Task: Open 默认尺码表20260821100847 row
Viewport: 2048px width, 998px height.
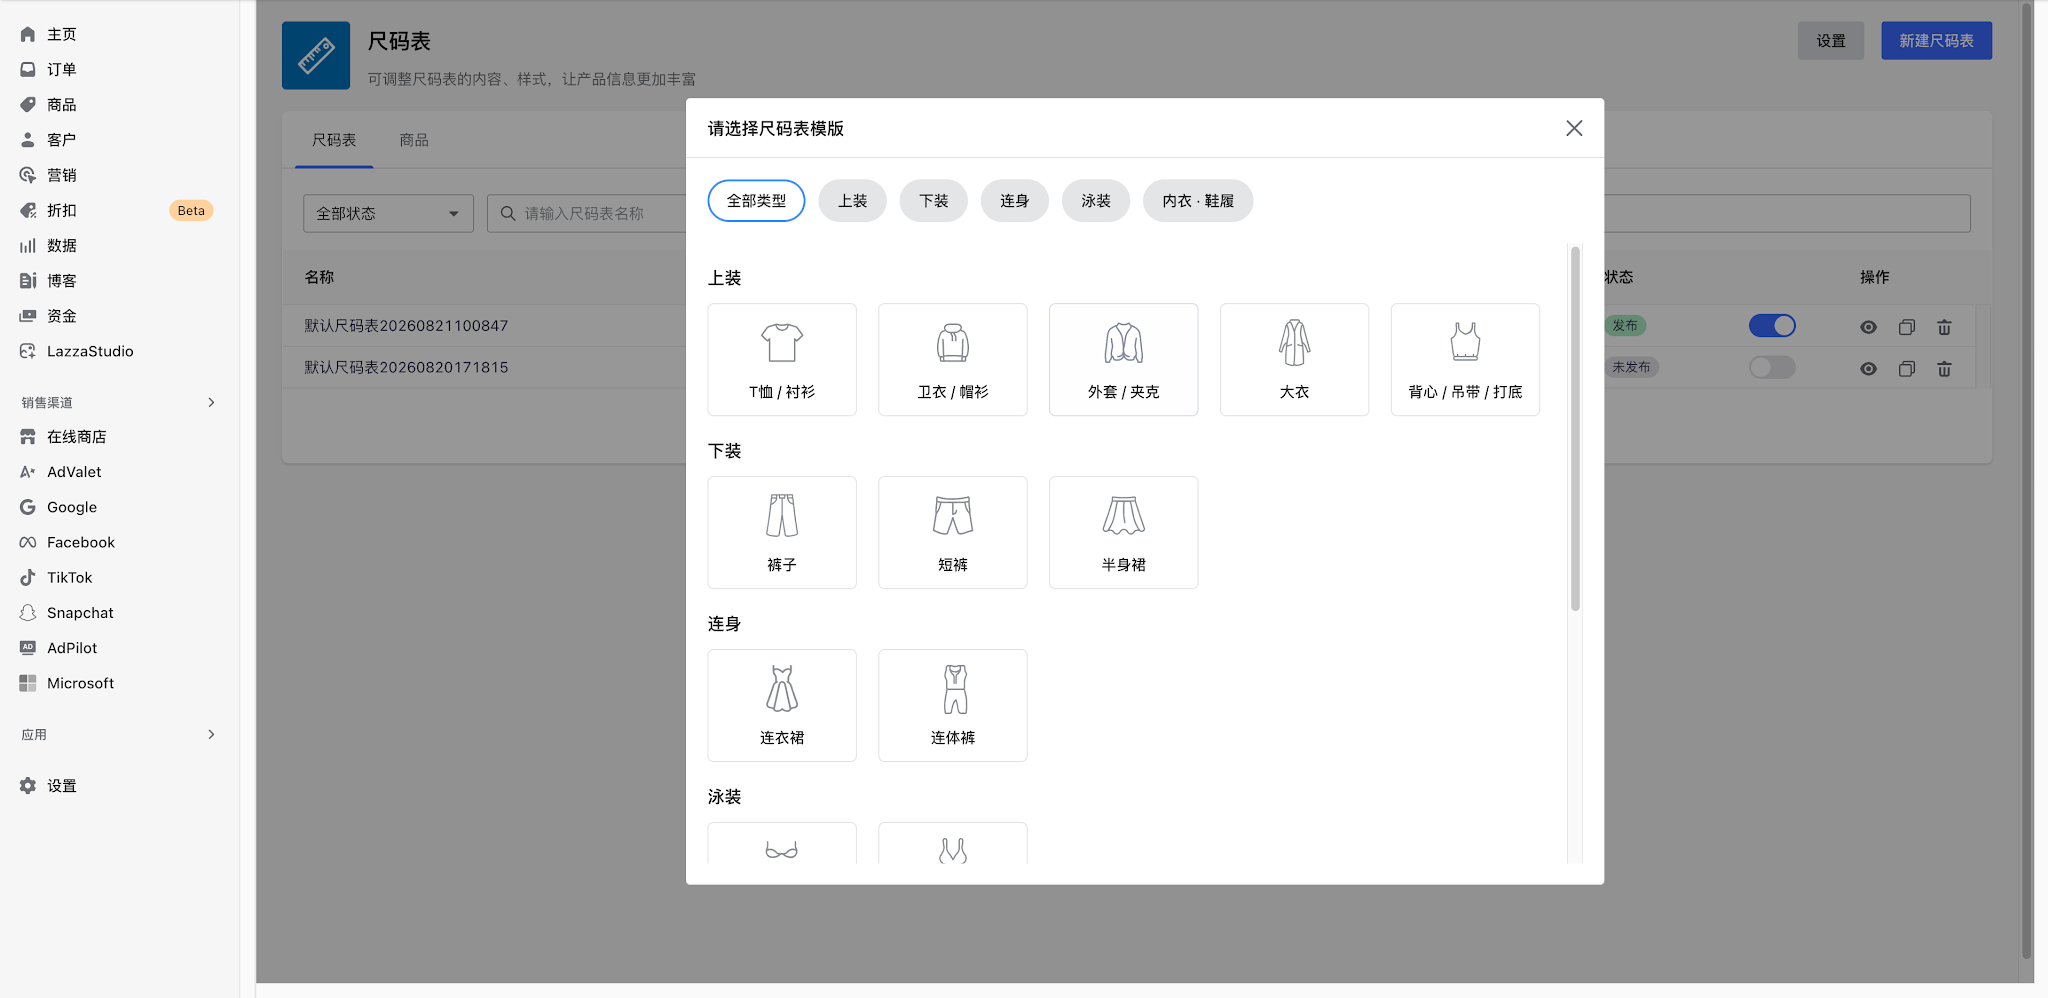Action: (406, 326)
